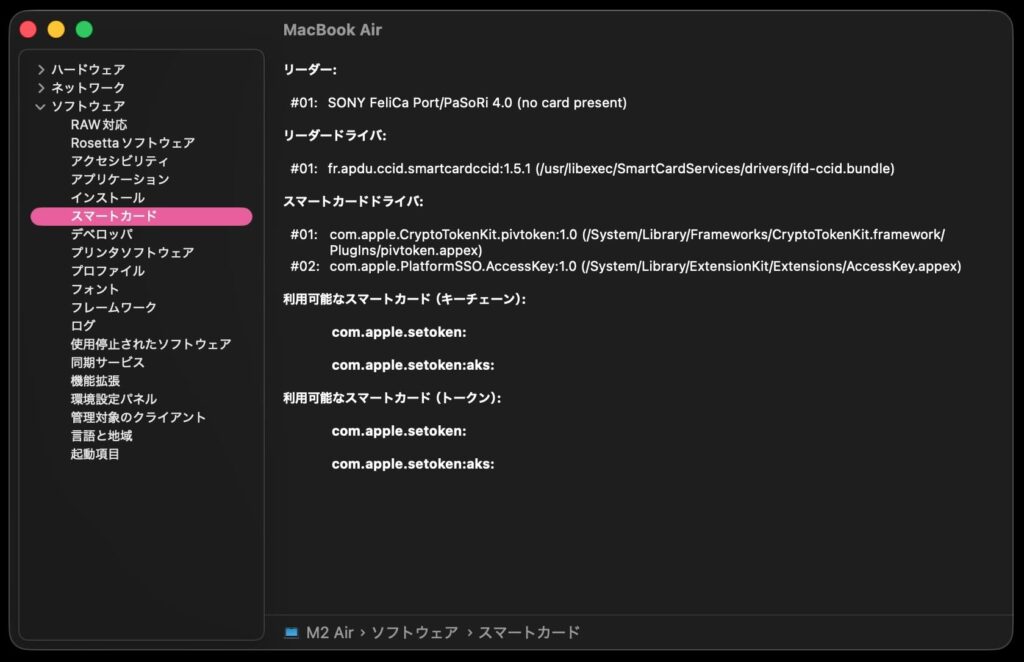This screenshot has width=1024, height=662.
Task: Show the フォント list
Action: [x=95, y=289]
